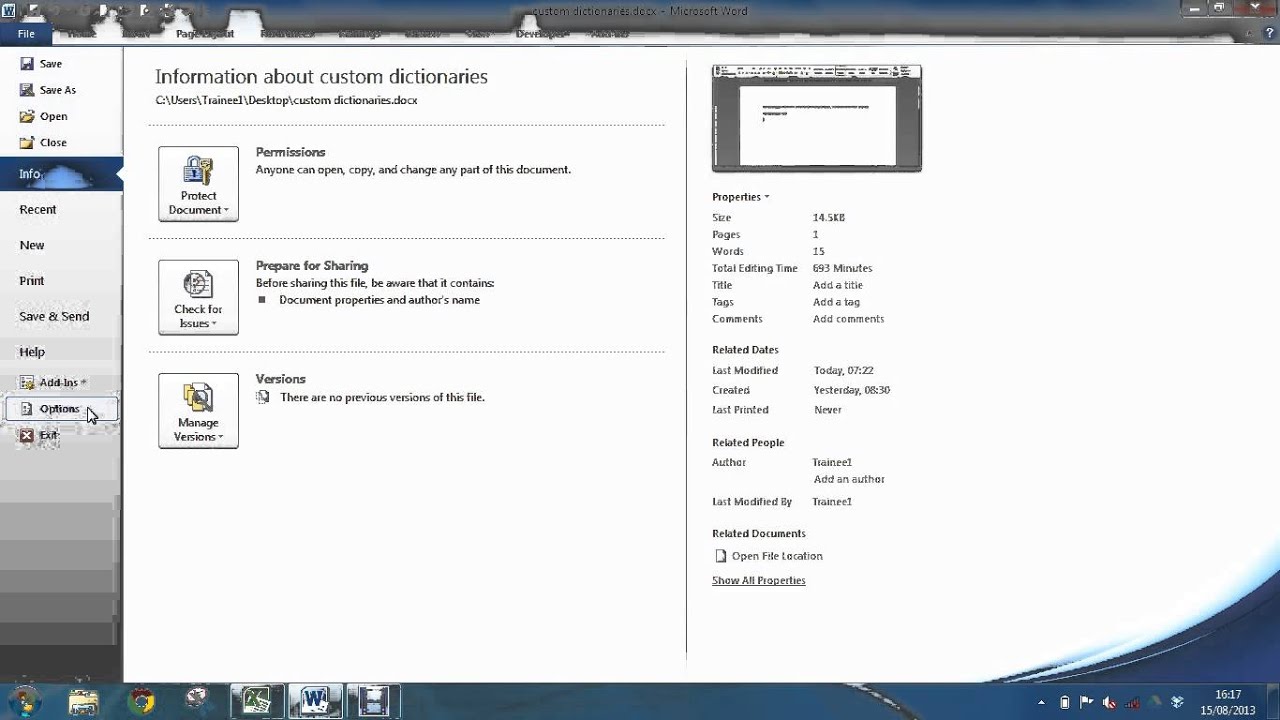Expand the Manage Versions menu
Image resolution: width=1280 pixels, height=720 pixels.
click(x=198, y=411)
